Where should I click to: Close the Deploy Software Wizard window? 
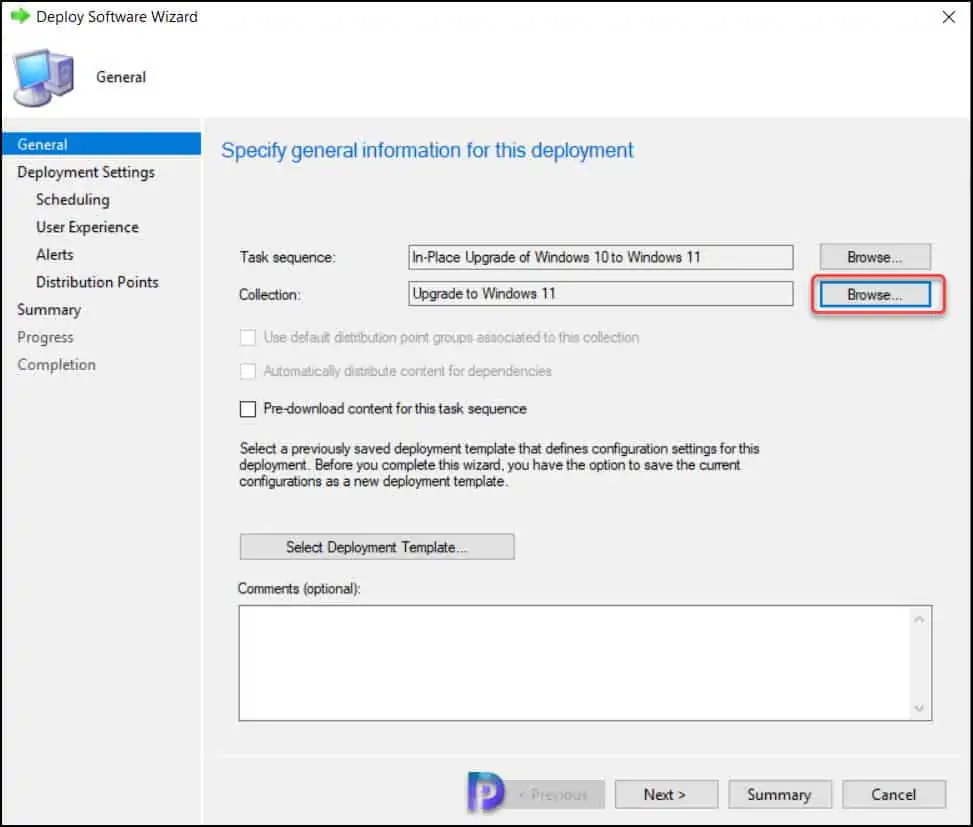coord(948,17)
